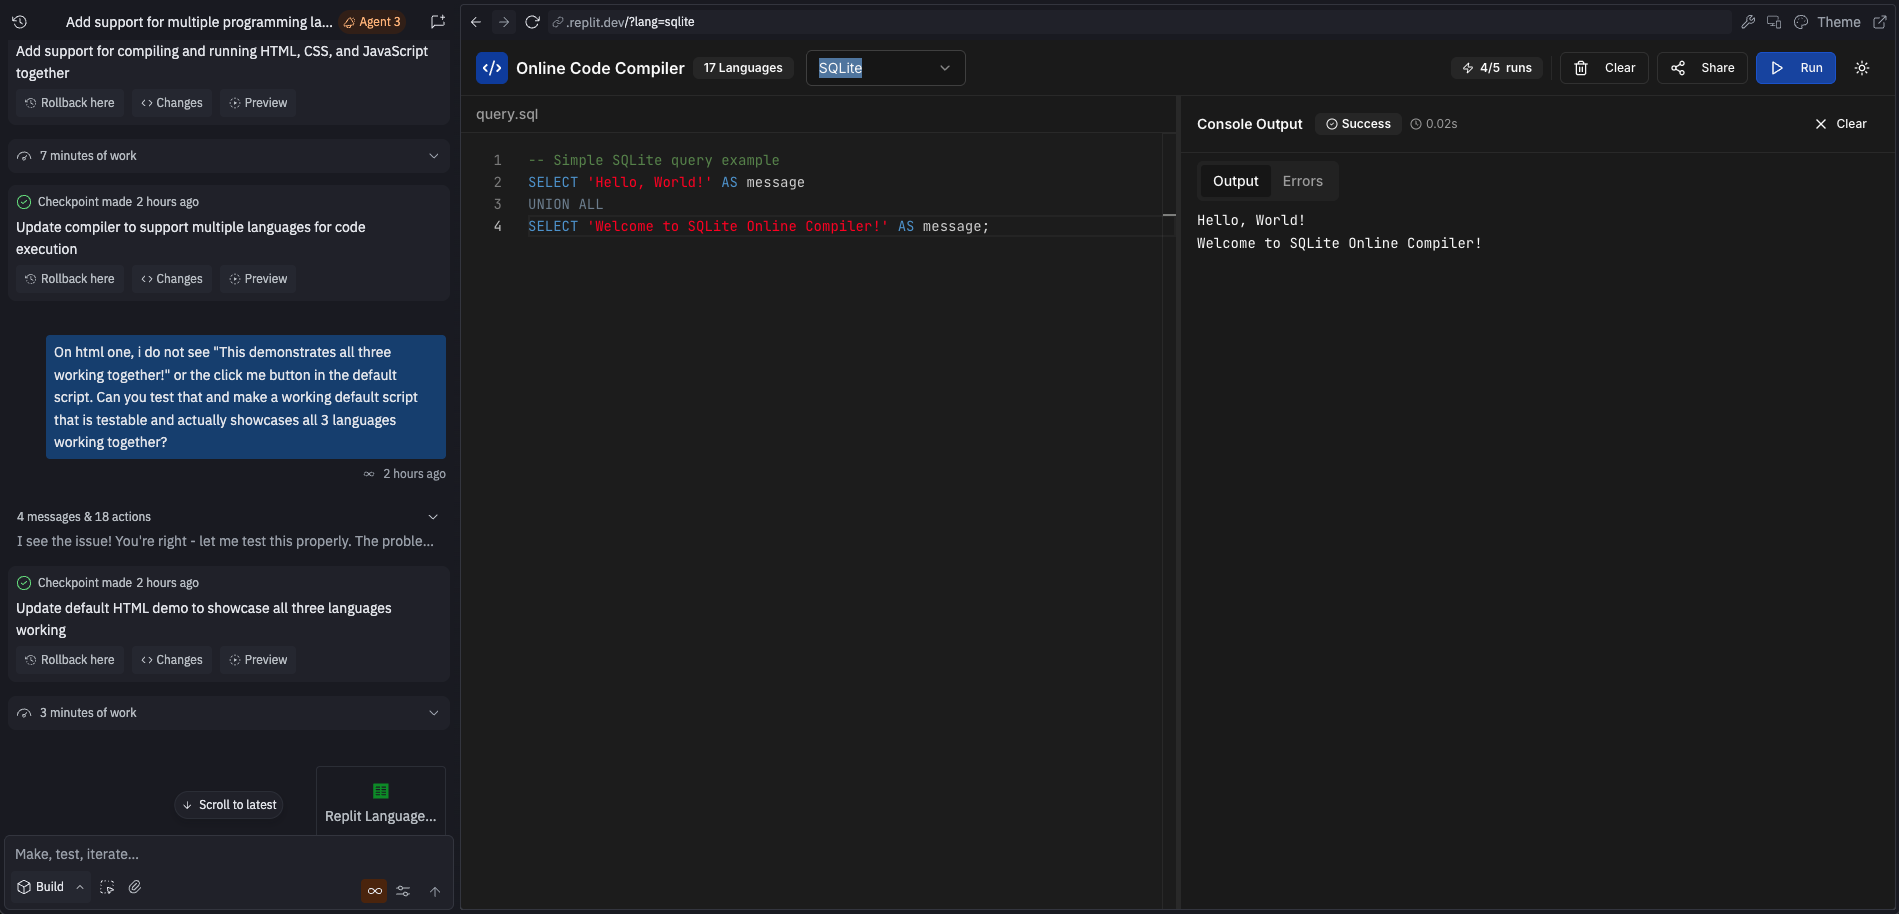Toggle infinity mode in the prompt bar
The image size is (1899, 914).
click(373, 890)
